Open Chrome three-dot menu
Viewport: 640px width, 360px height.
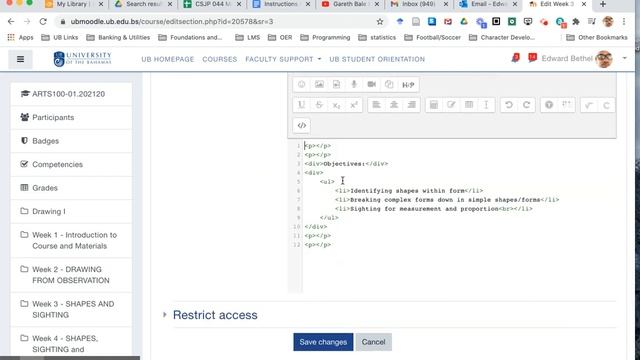(x=624, y=22)
